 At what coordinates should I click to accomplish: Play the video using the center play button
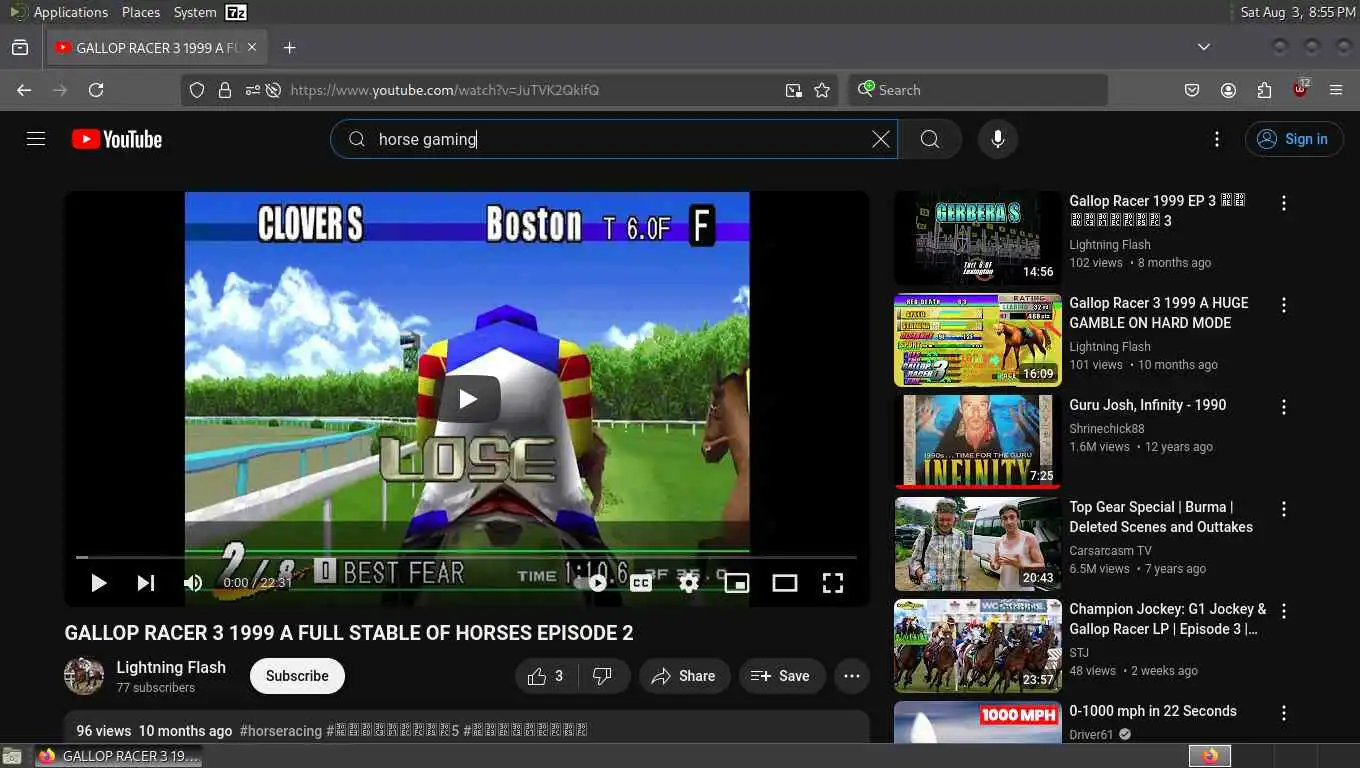467,399
